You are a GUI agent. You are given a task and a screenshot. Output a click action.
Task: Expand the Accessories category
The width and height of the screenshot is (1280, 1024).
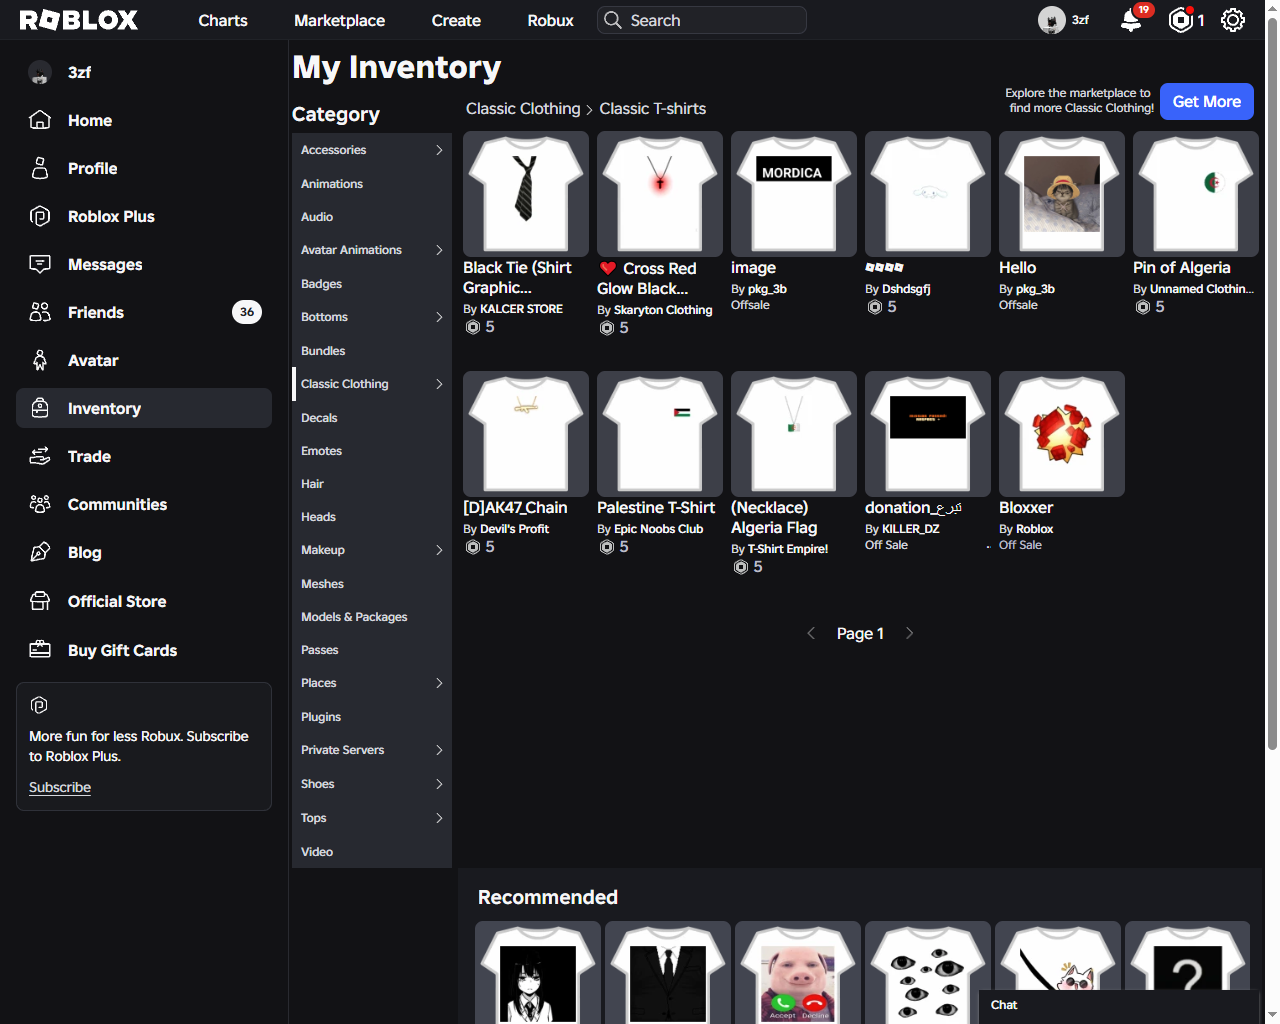point(439,150)
